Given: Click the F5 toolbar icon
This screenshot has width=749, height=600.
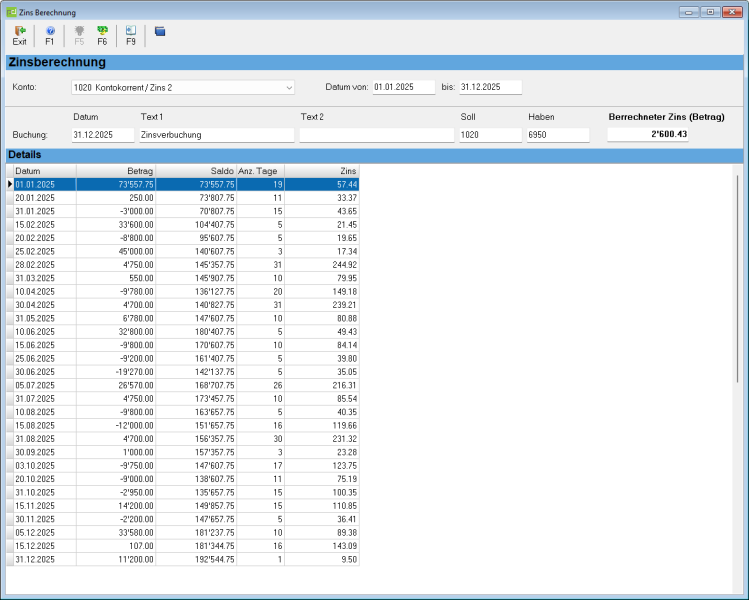Looking at the screenshot, I should (79, 35).
